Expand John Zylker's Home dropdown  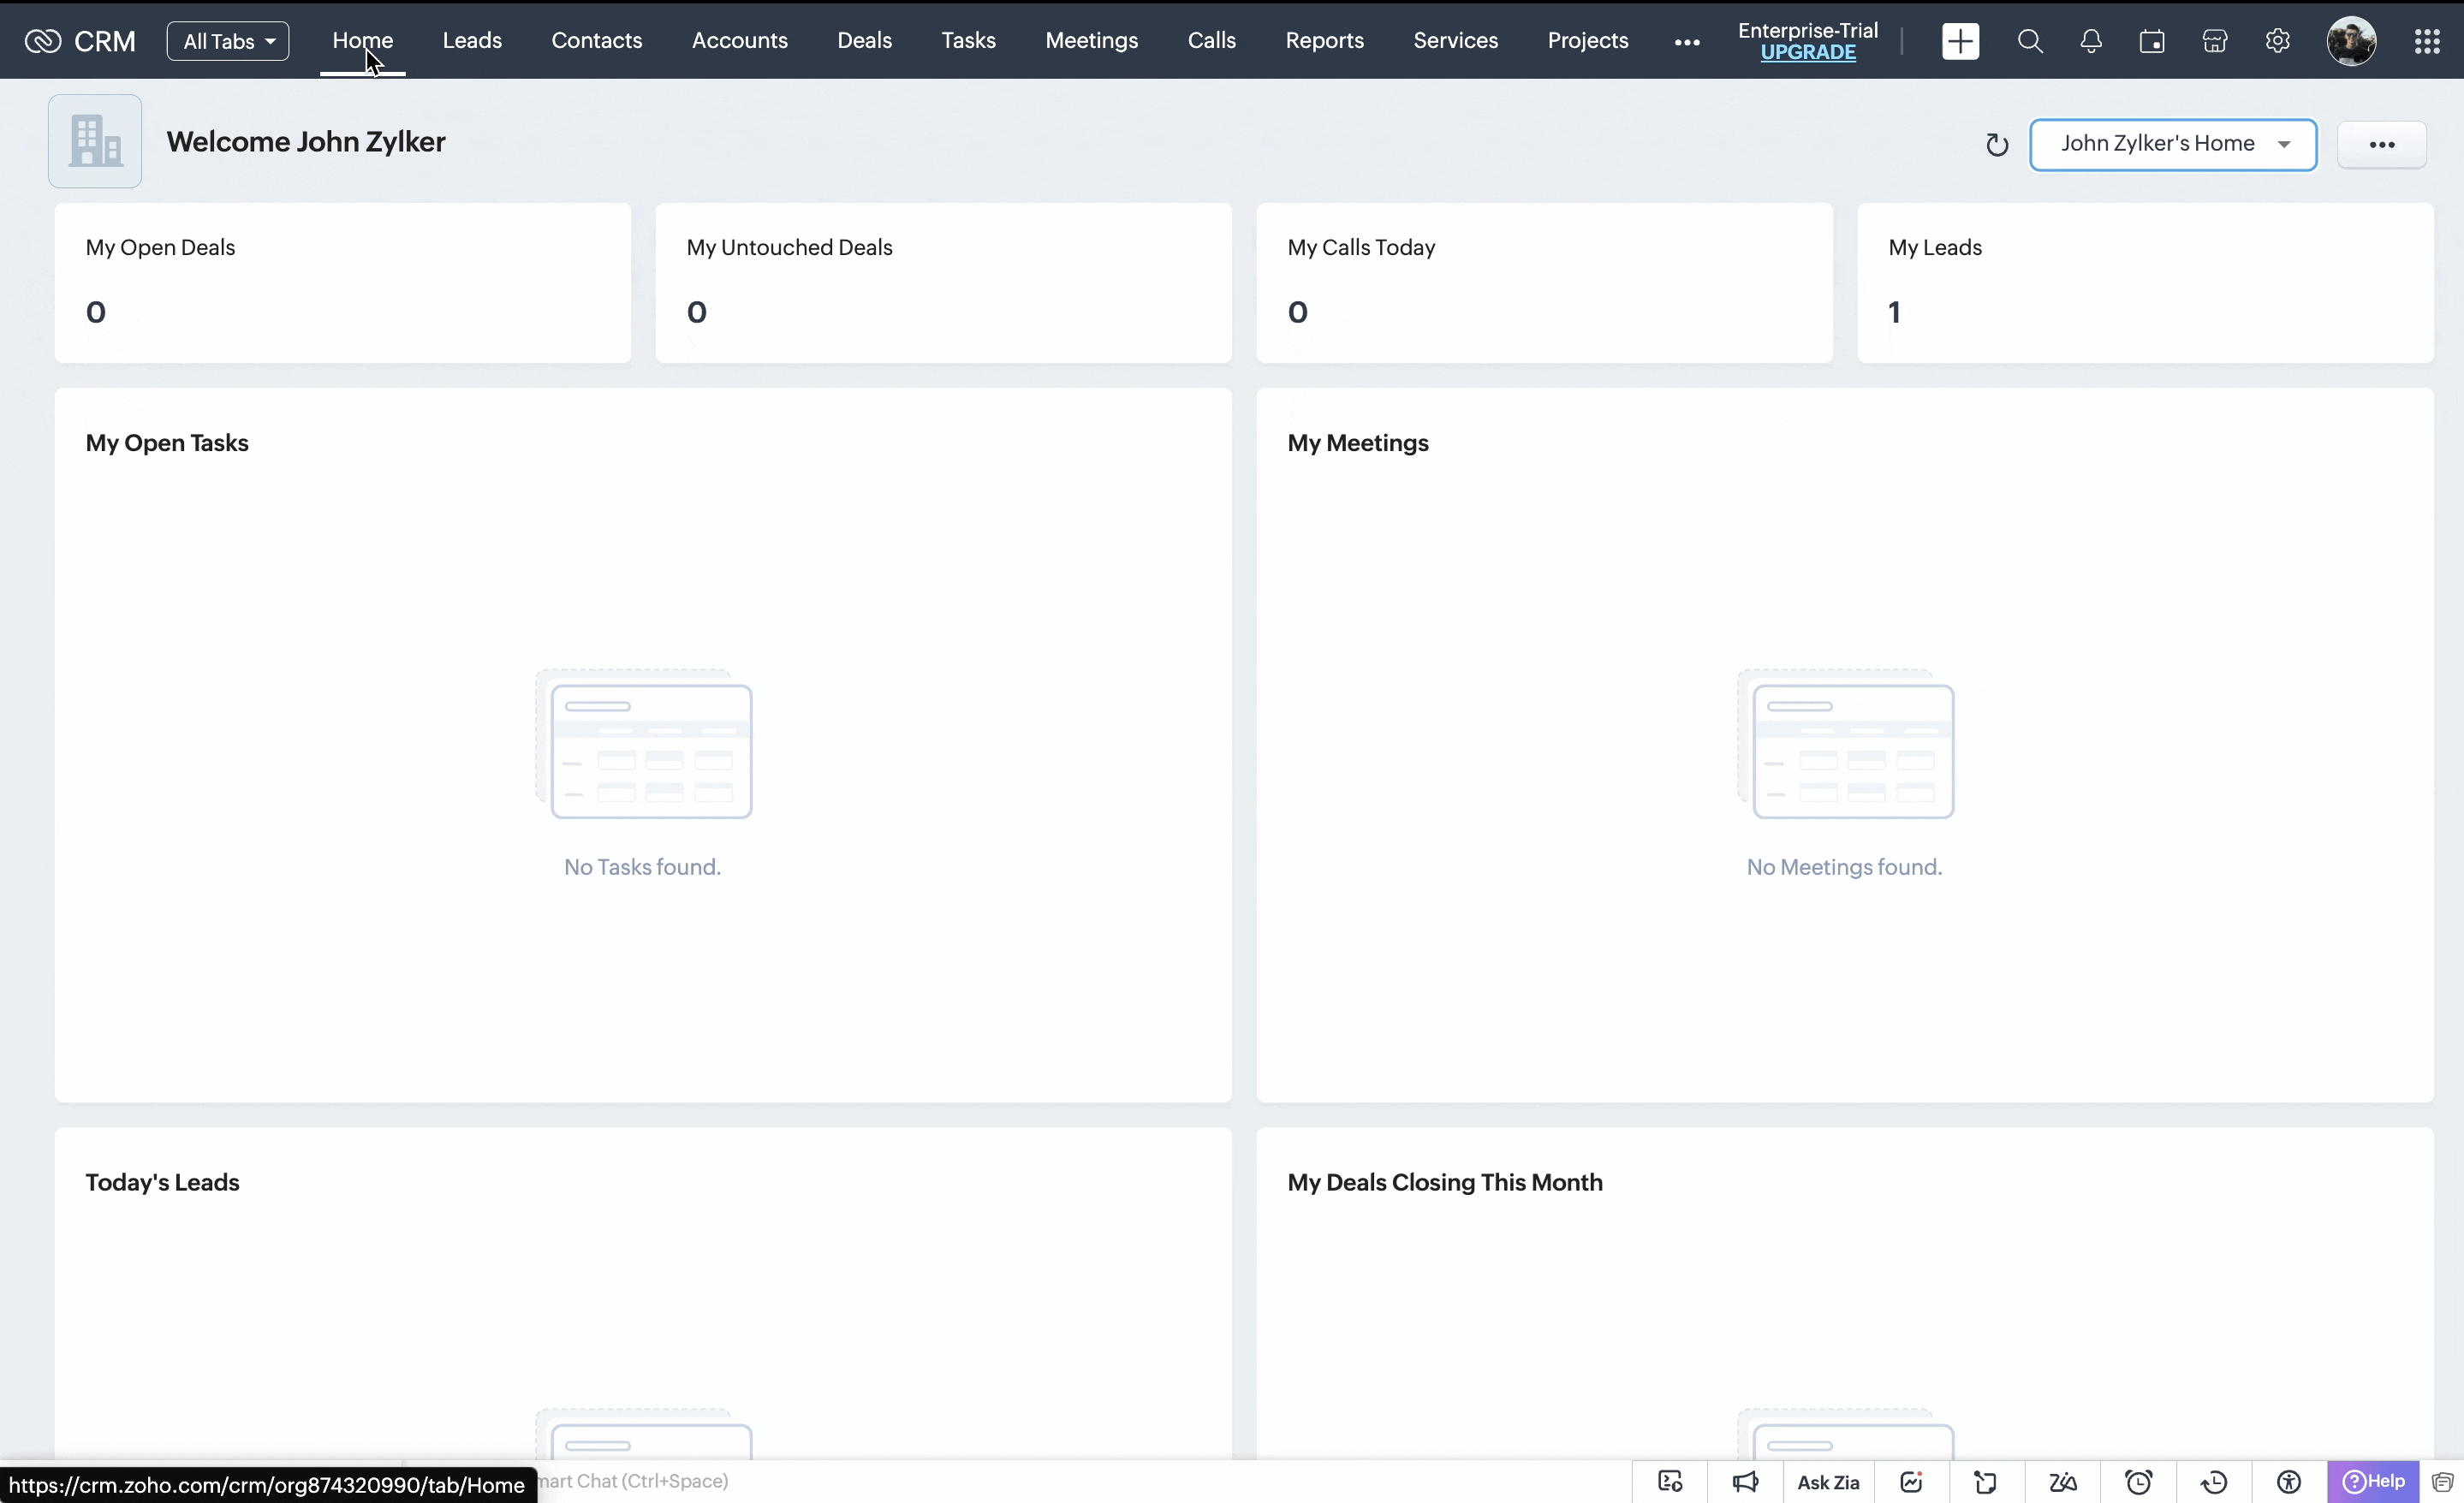pos(2173,145)
